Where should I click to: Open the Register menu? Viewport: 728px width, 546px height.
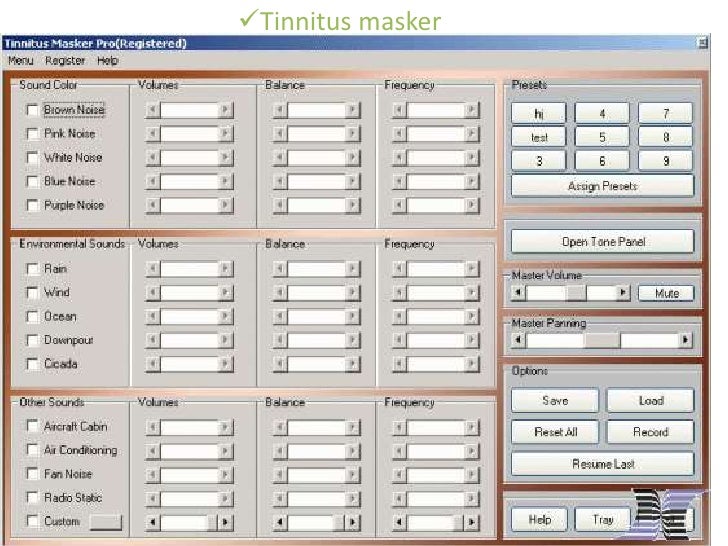coord(65,61)
